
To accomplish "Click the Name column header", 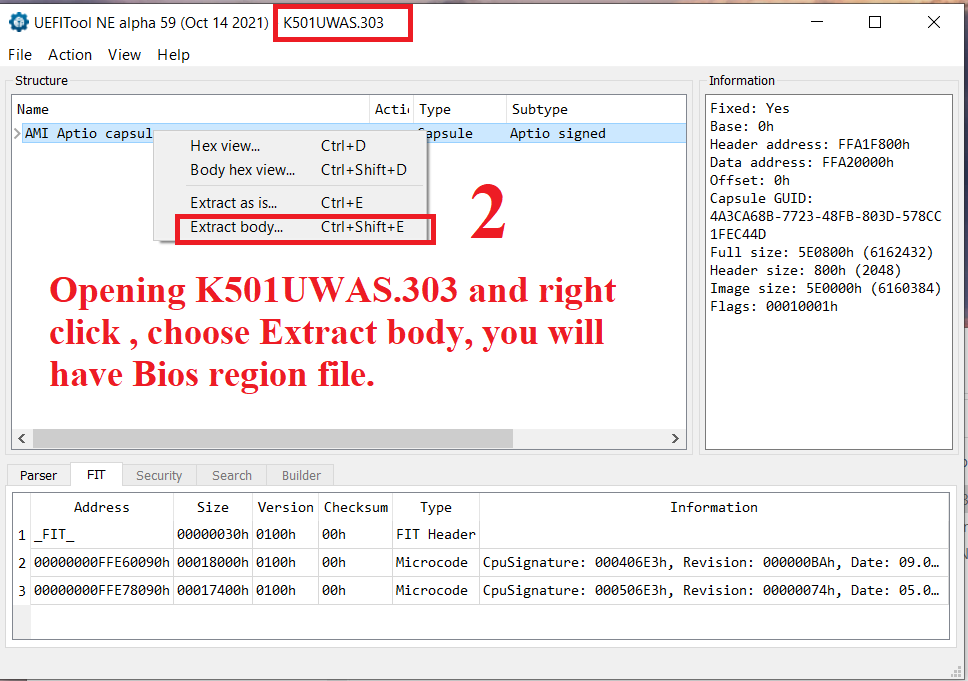I will pyautogui.click(x=191, y=109).
